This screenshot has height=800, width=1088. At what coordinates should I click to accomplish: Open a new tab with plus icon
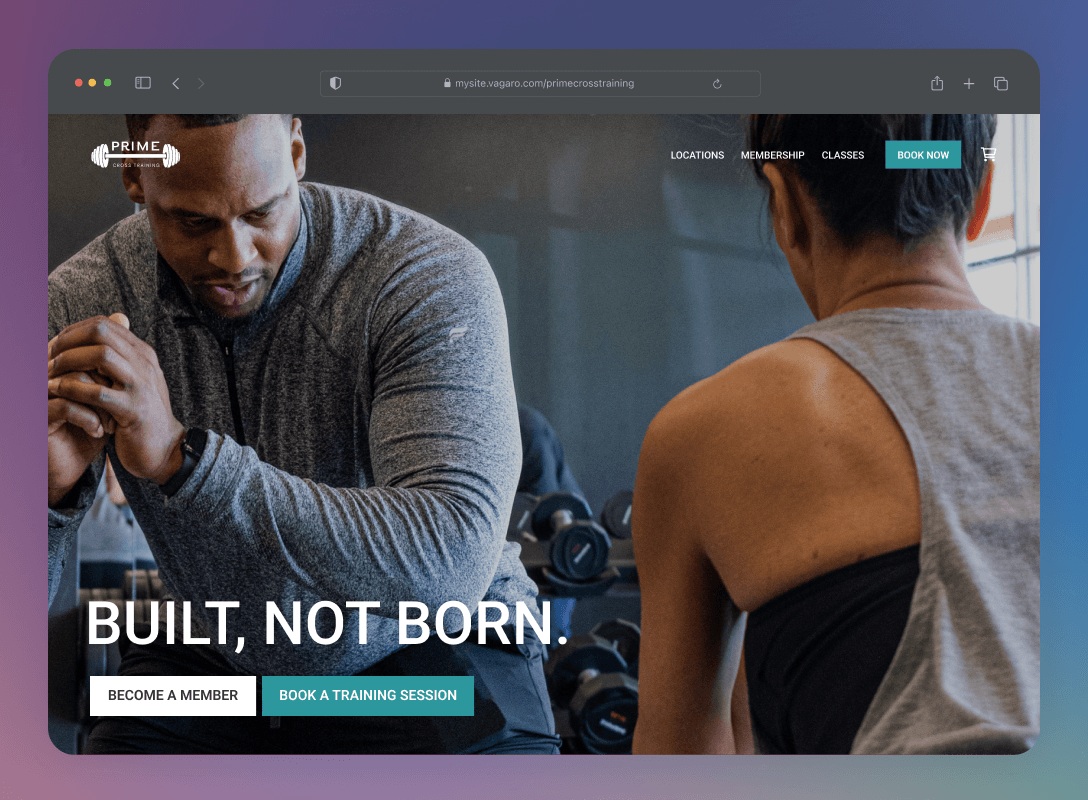coord(969,84)
